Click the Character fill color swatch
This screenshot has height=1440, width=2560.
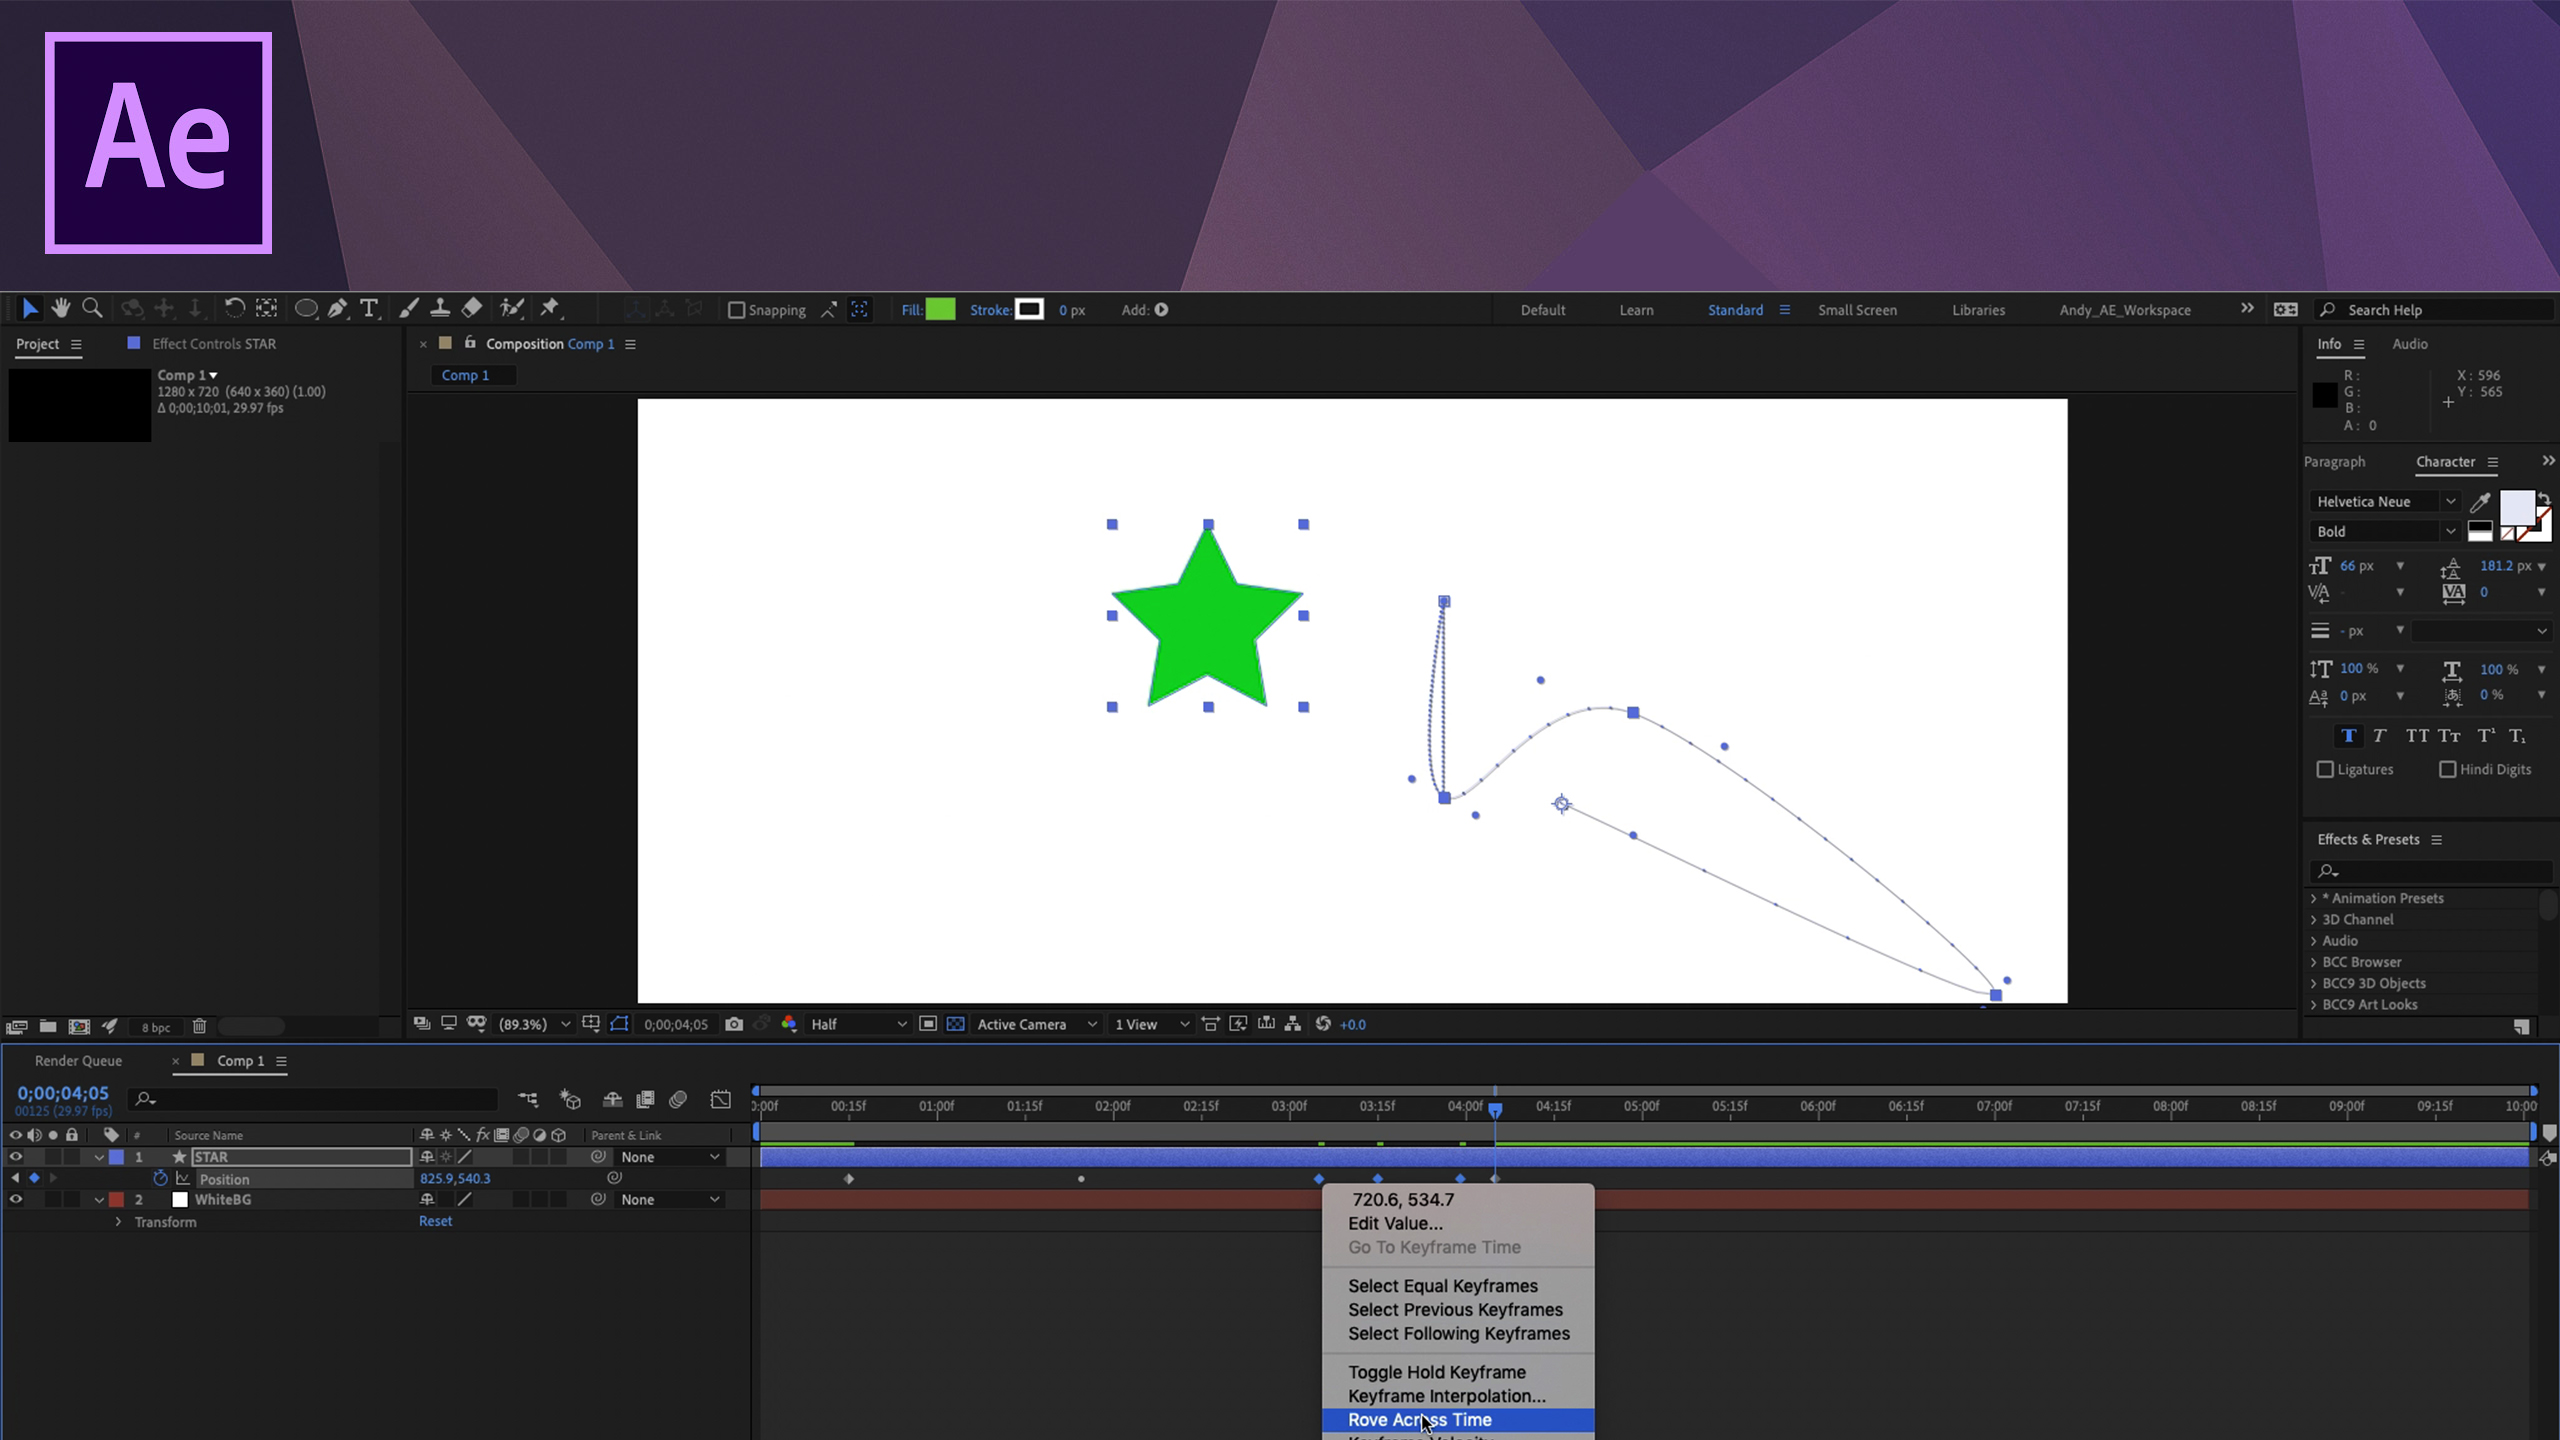2517,507
